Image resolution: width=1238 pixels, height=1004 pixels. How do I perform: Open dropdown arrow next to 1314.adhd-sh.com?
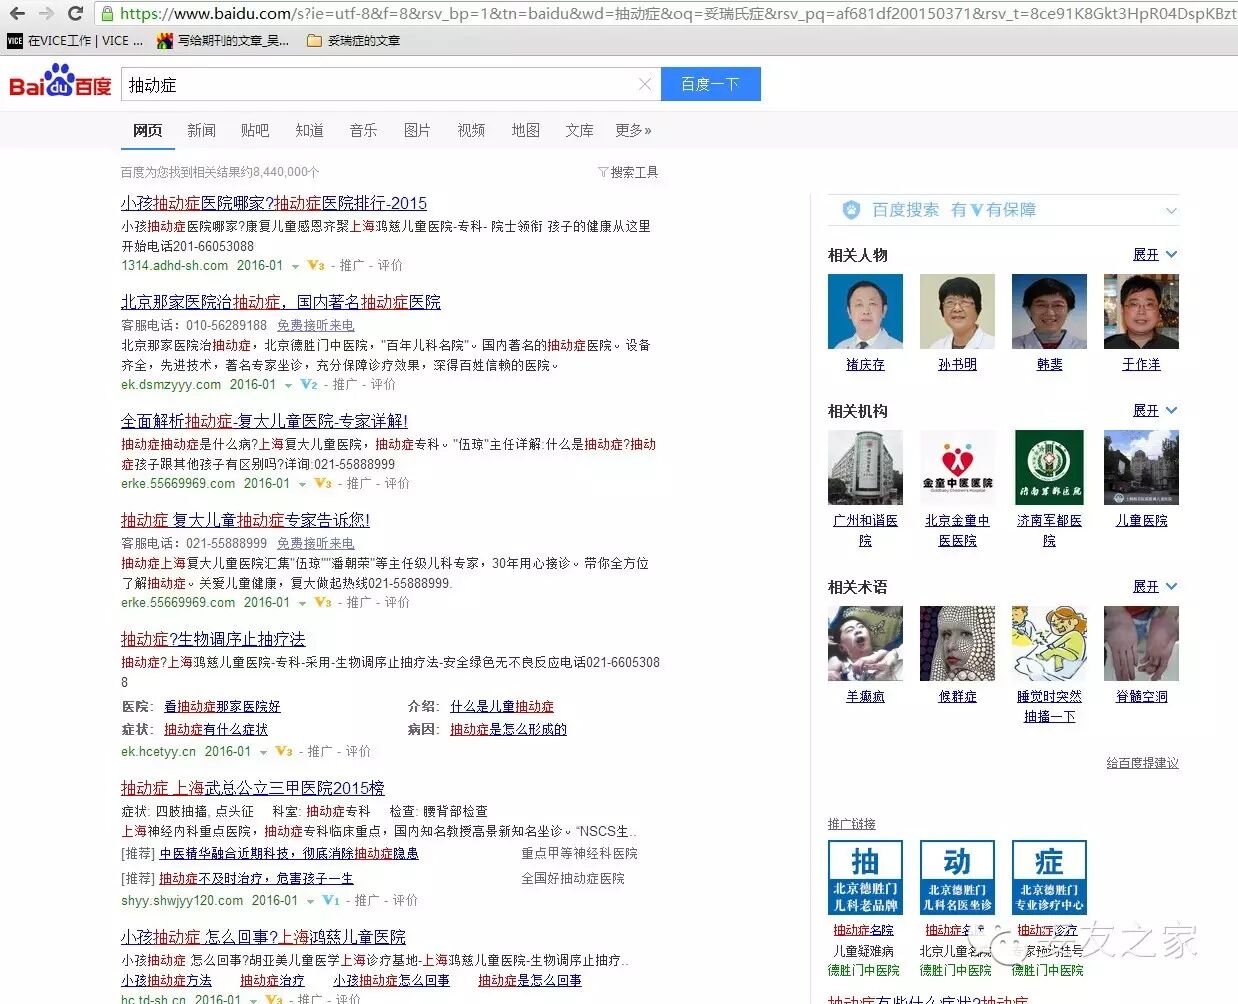(295, 266)
